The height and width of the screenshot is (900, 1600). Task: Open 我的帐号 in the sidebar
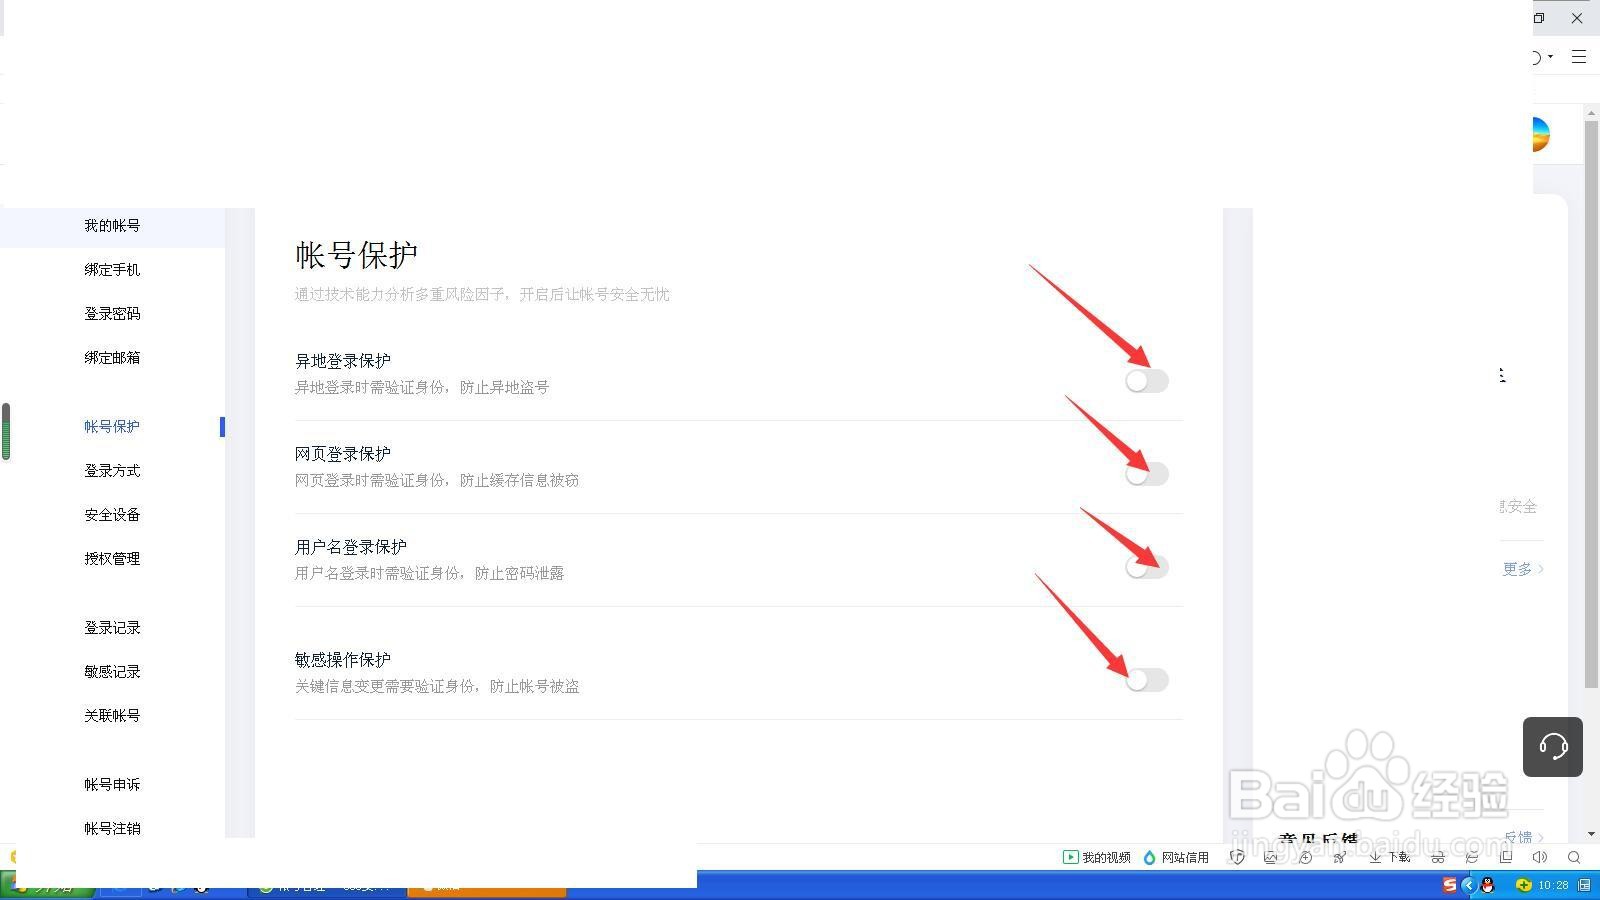click(x=112, y=226)
